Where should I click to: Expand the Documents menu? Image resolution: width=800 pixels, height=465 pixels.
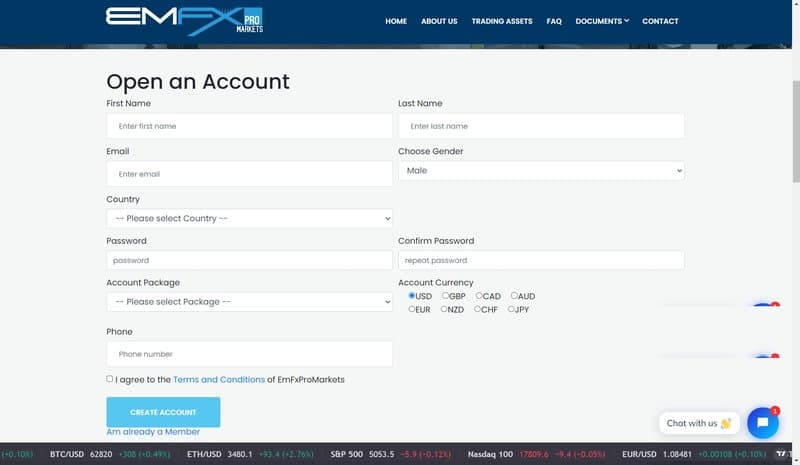click(602, 21)
